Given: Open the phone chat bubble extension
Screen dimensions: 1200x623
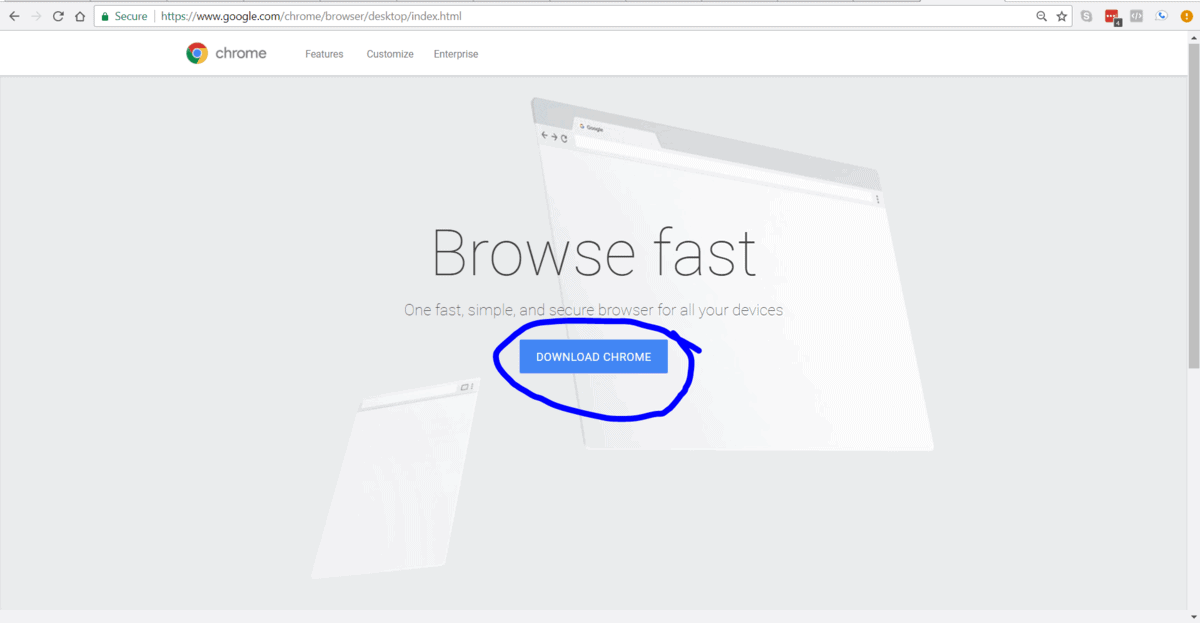Looking at the screenshot, I should click(1161, 16).
